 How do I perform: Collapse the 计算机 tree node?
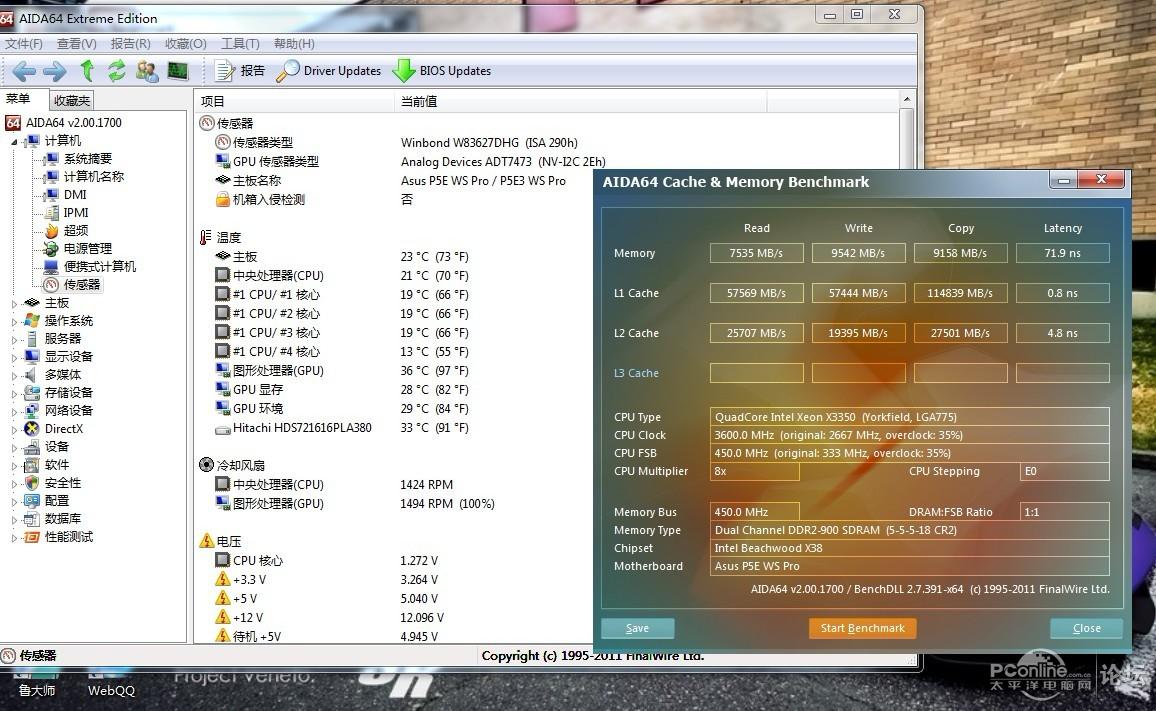[x=14, y=141]
